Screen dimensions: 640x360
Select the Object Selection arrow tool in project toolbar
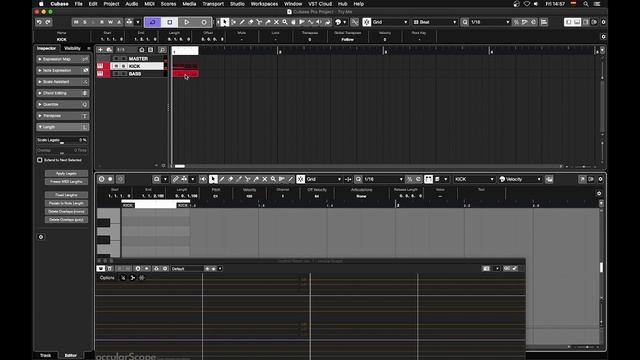click(x=225, y=22)
